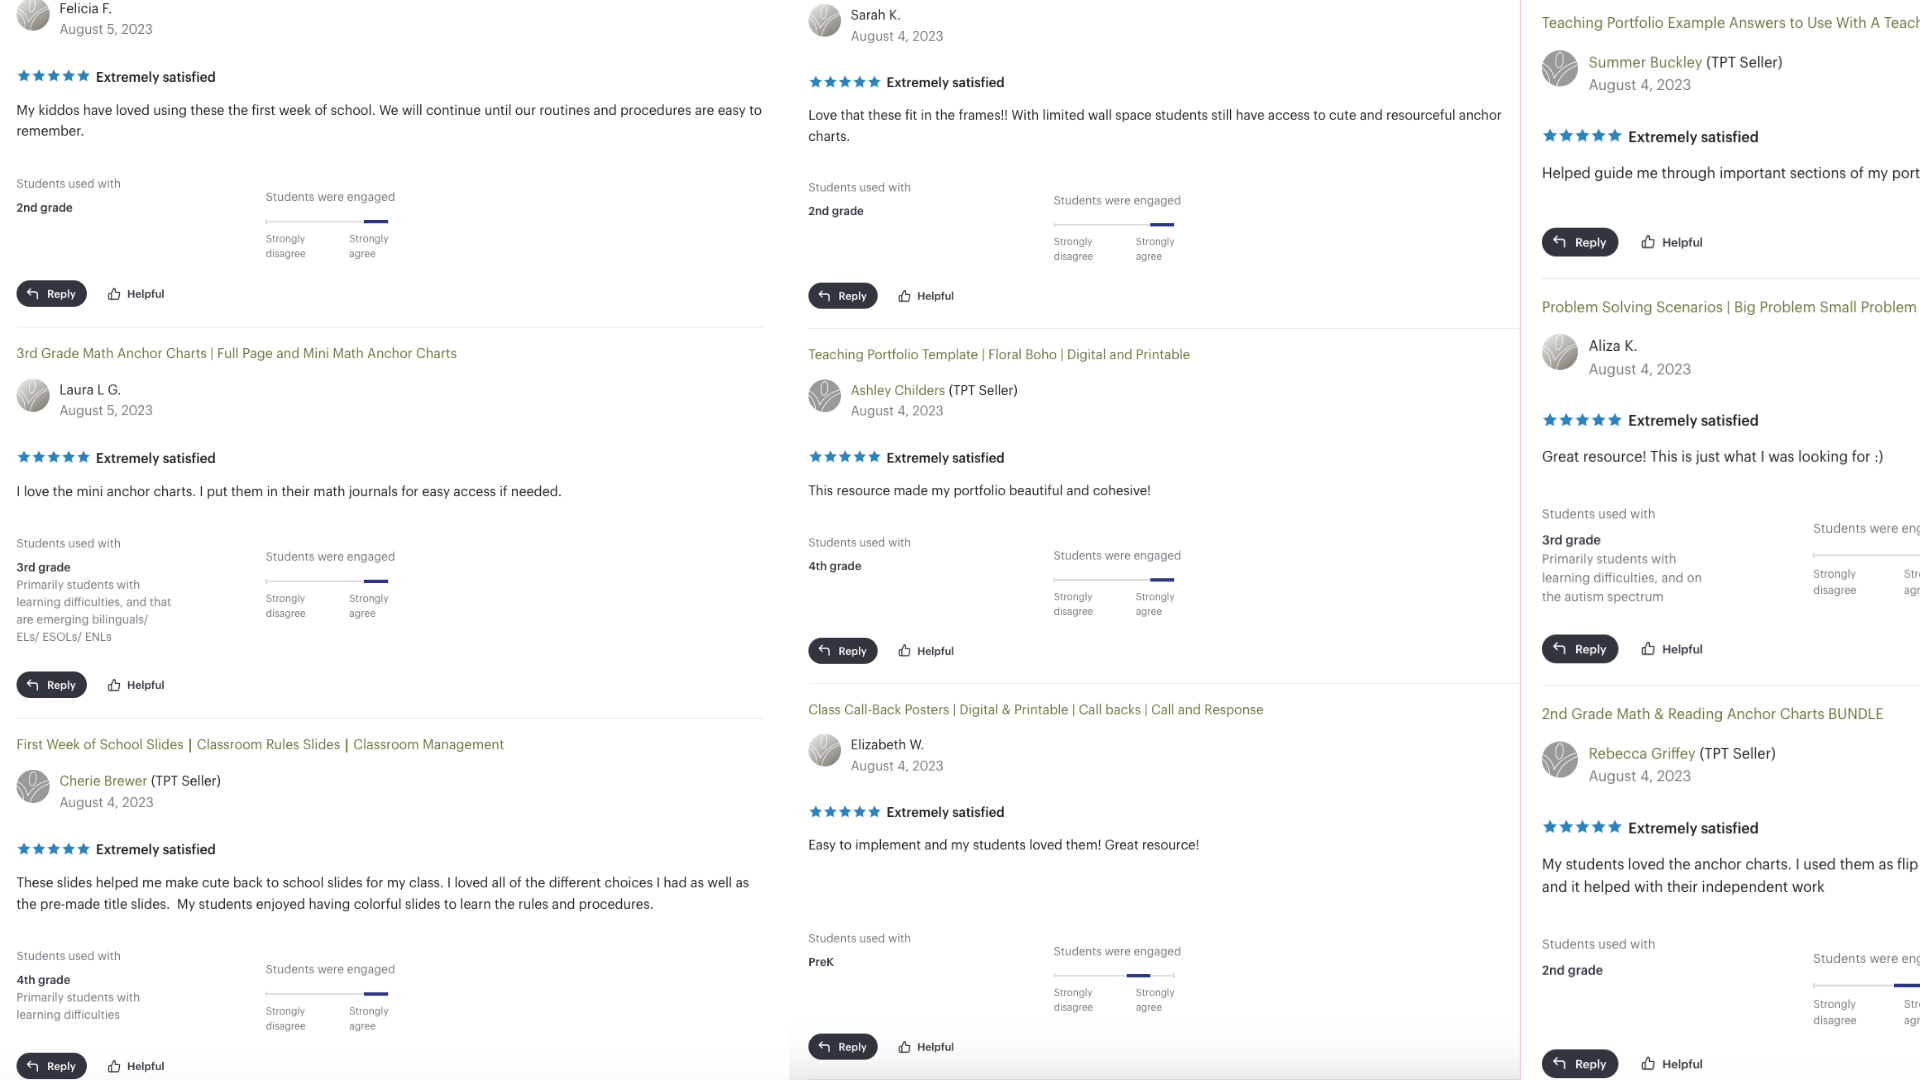Click five-star rating on Sarah K.'s review
The height and width of the screenshot is (1080, 1920).
(x=844, y=82)
